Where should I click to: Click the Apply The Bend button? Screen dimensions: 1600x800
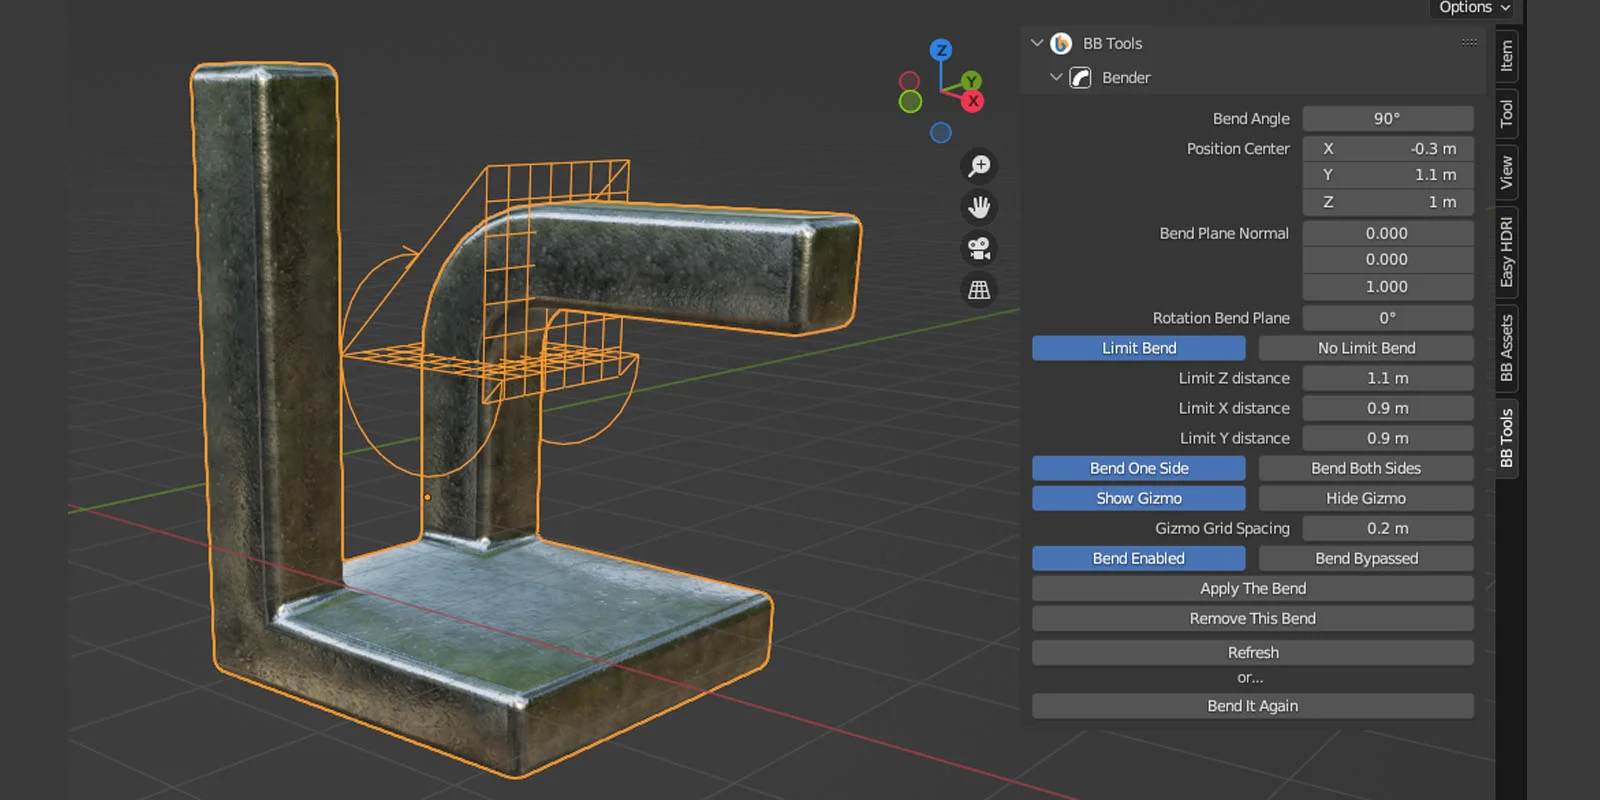(1252, 588)
